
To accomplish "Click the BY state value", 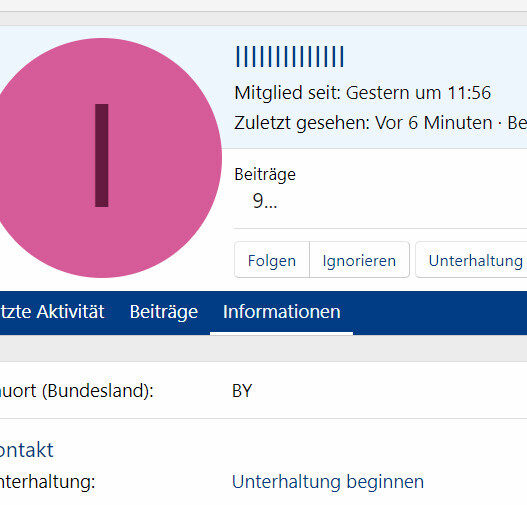I will coord(242,391).
